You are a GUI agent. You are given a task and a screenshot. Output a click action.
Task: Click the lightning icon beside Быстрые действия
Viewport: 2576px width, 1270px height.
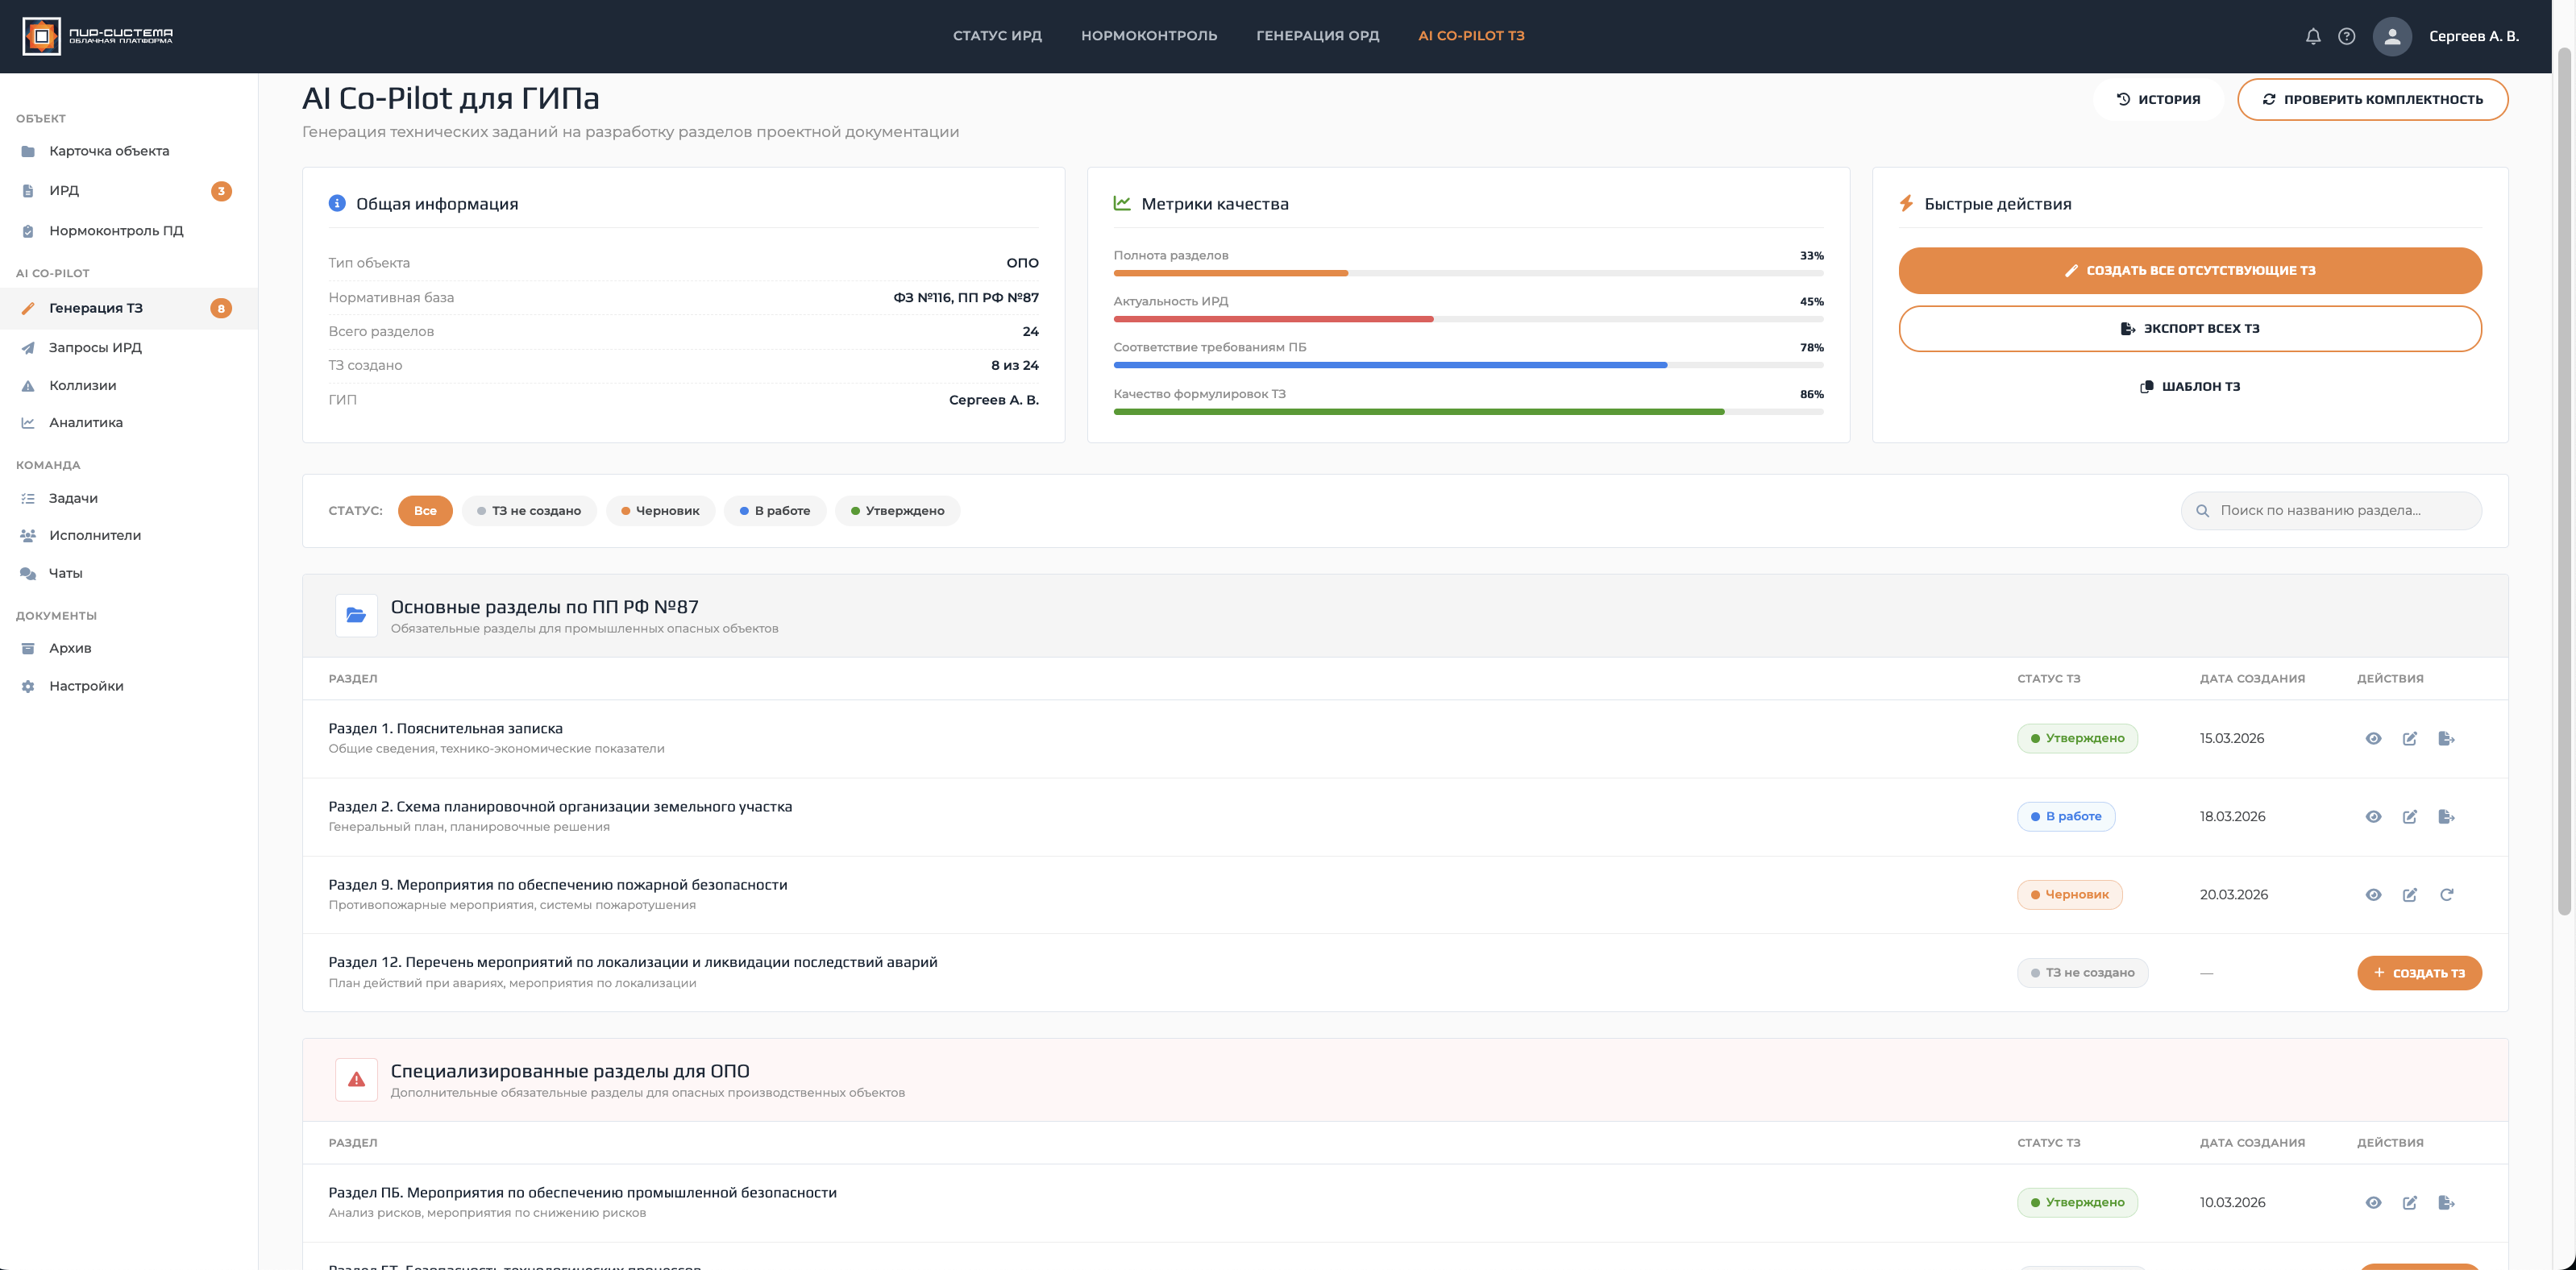click(x=1906, y=203)
